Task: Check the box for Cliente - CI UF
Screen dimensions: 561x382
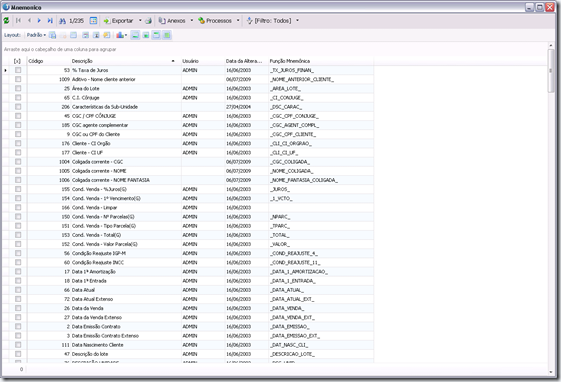Action: tap(18, 153)
